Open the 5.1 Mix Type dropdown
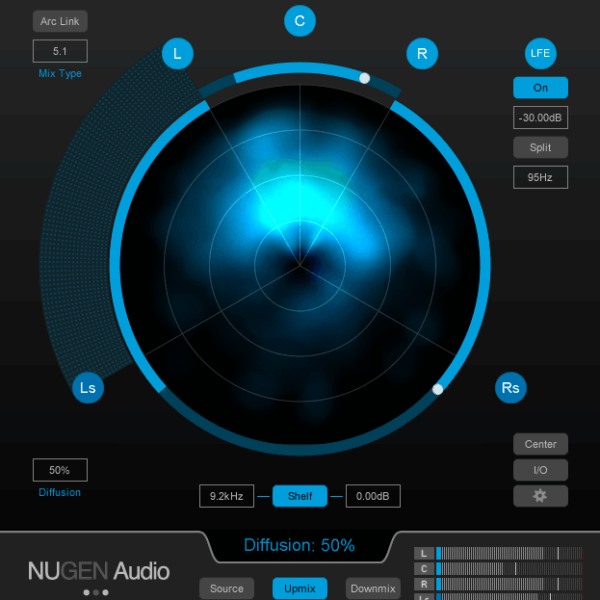 60,51
